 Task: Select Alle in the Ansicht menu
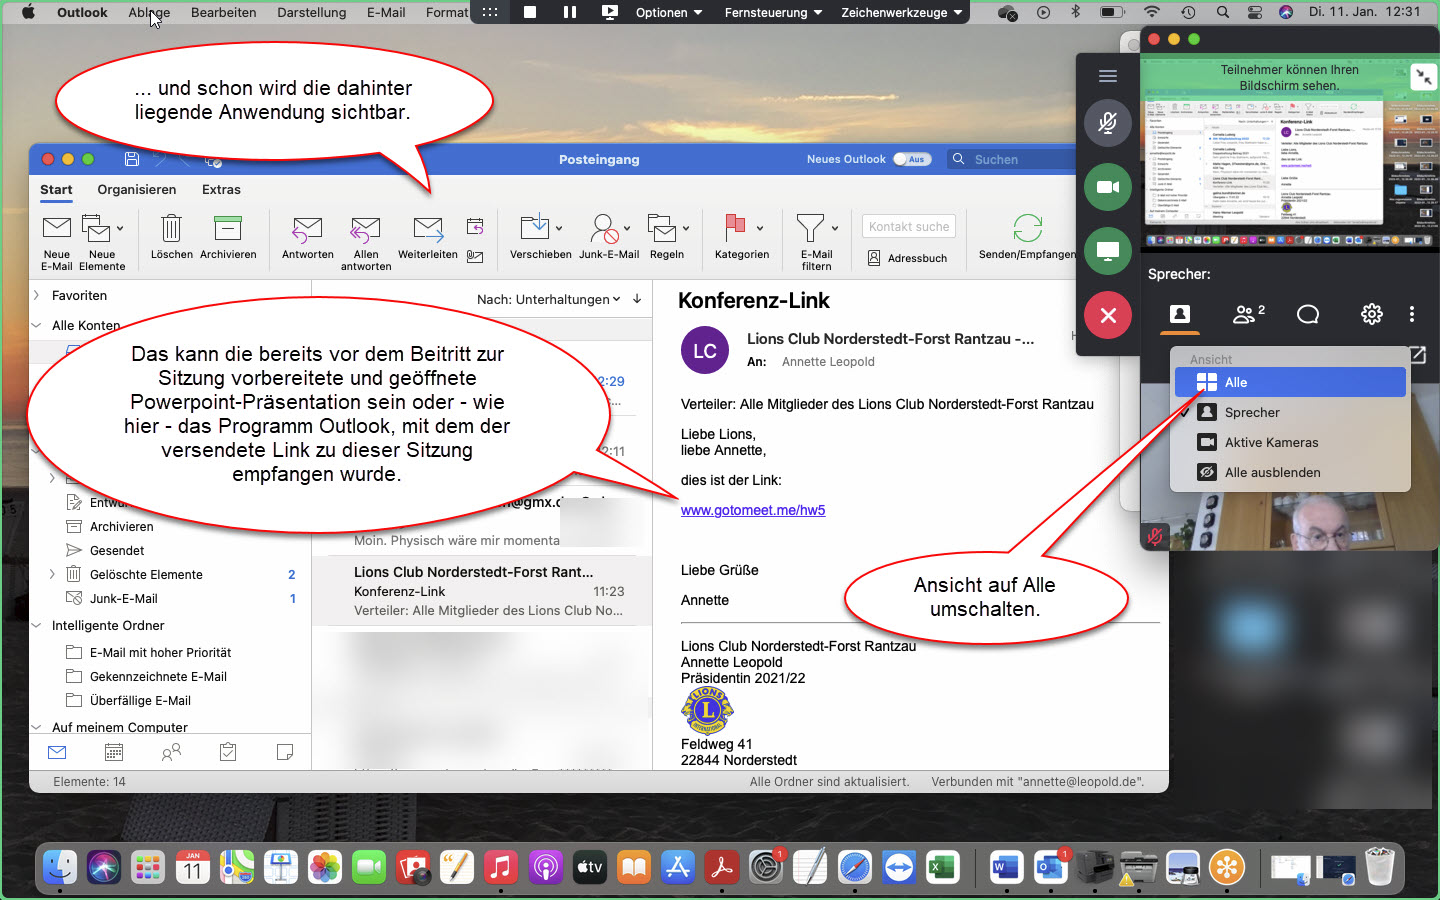1290,382
